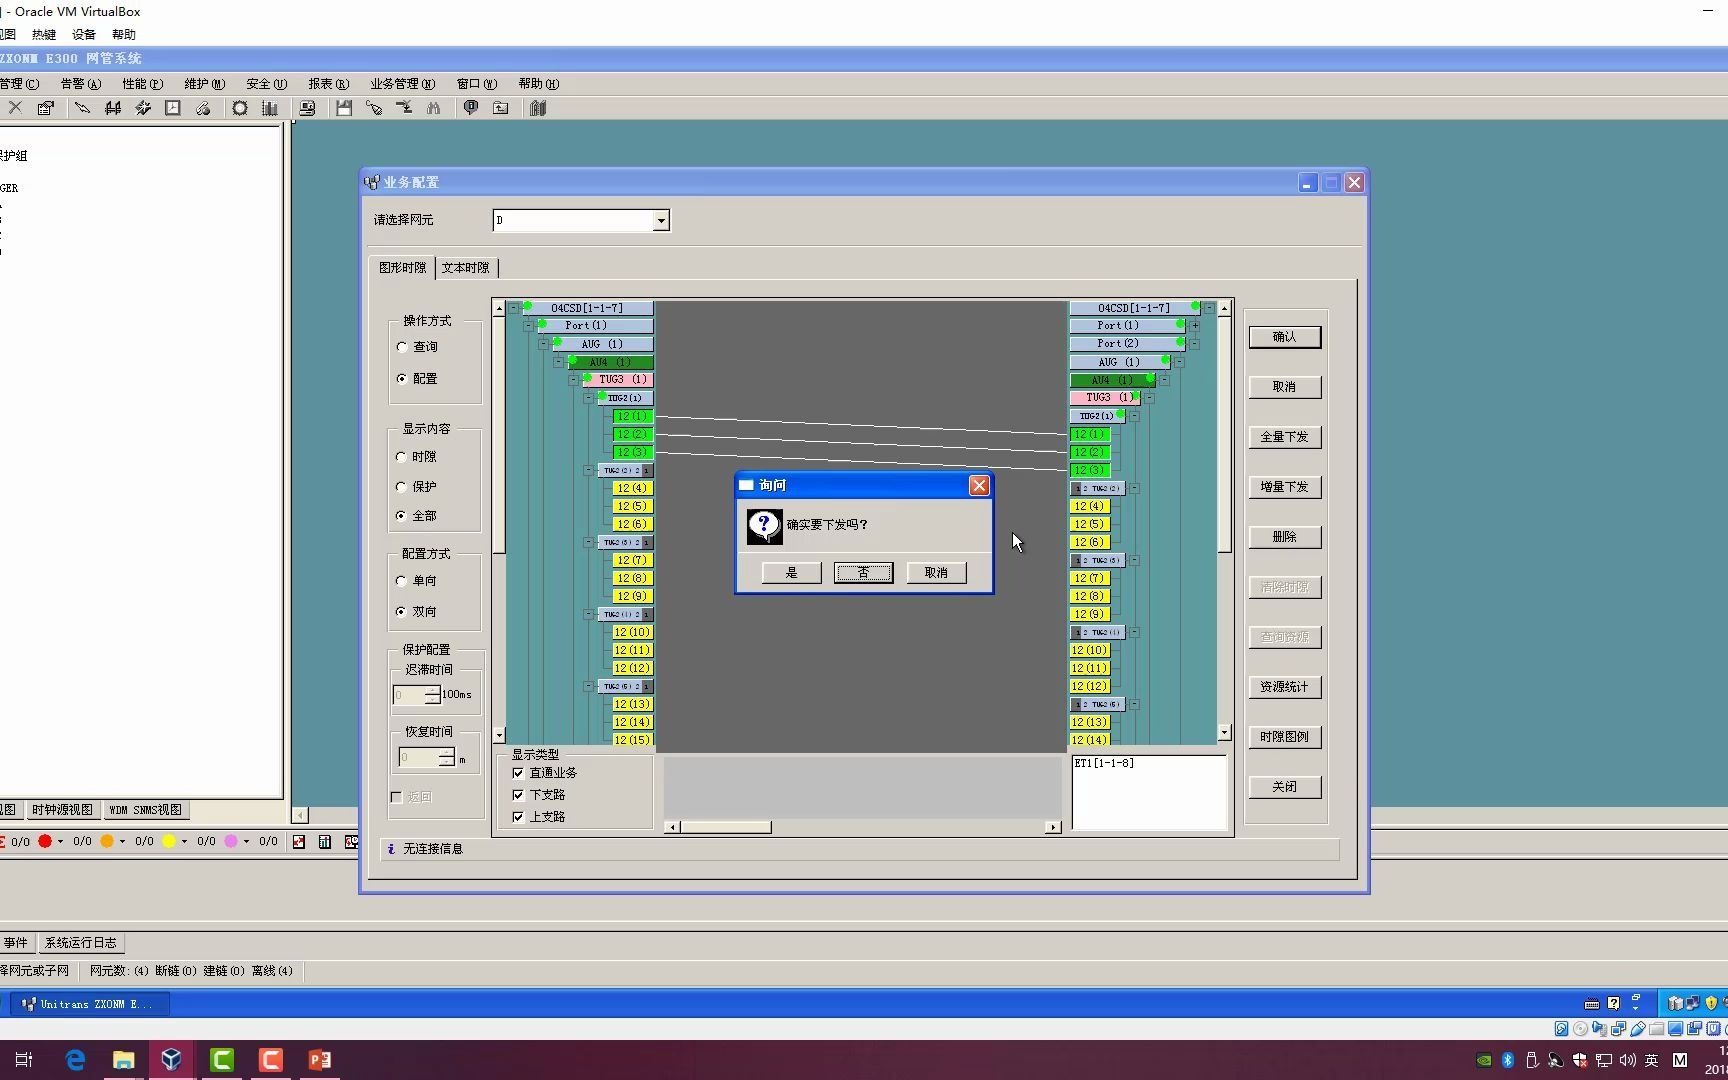Click the Task View icon in taskbar
Viewport: 1728px width, 1080px height.
24,1060
